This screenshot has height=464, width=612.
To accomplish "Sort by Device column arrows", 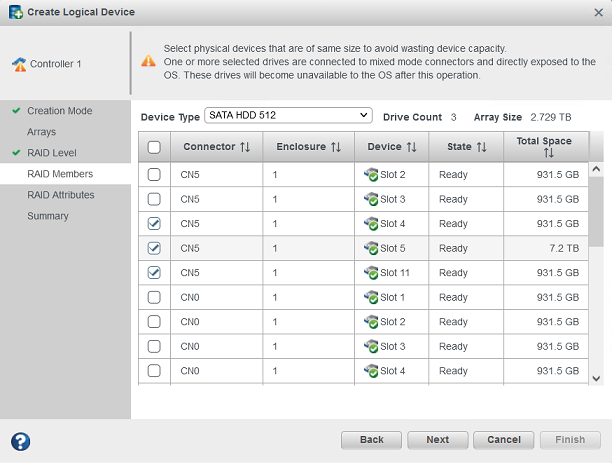I will (411, 147).
